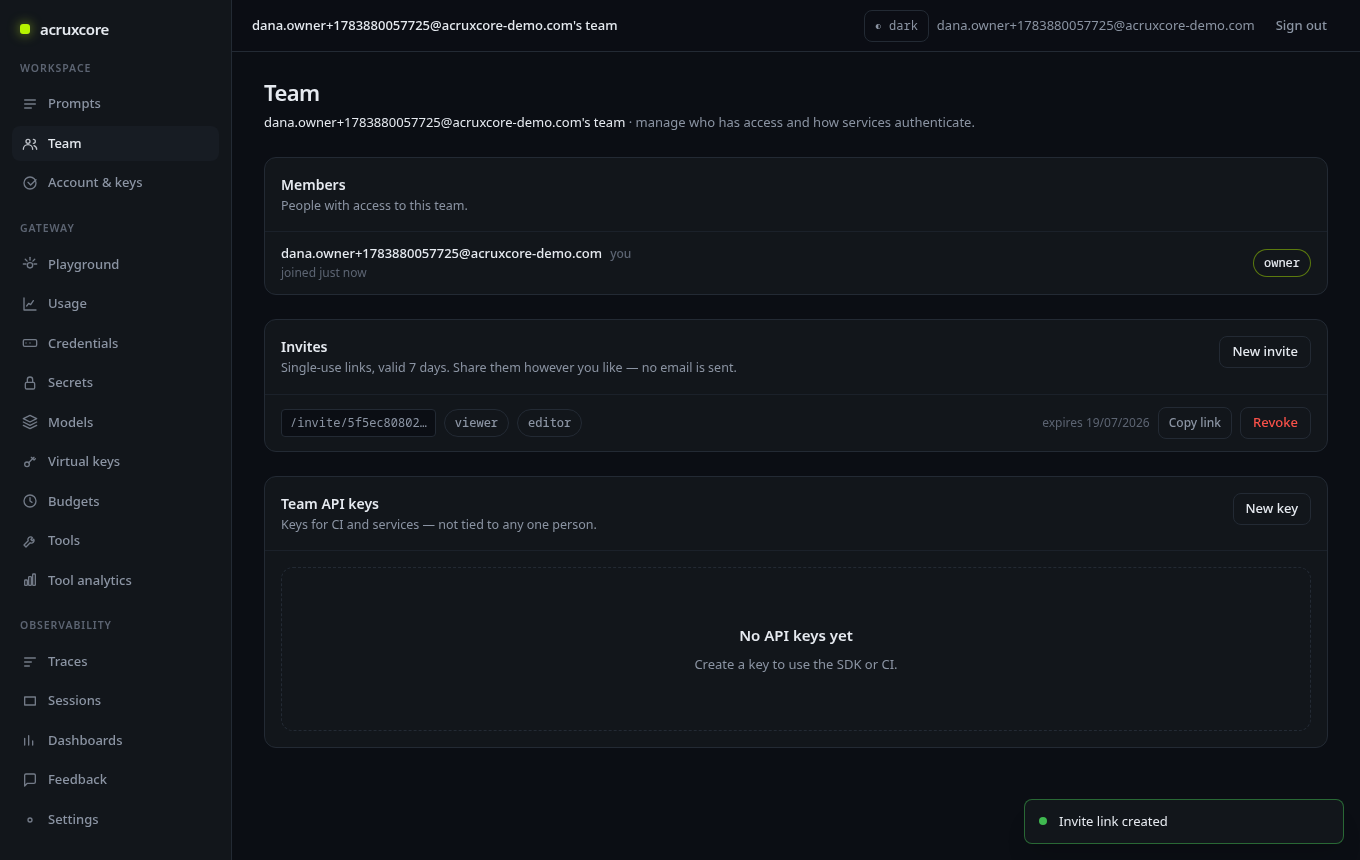The image size is (1360, 860).
Task: Click the Members section heading
Action: click(313, 185)
